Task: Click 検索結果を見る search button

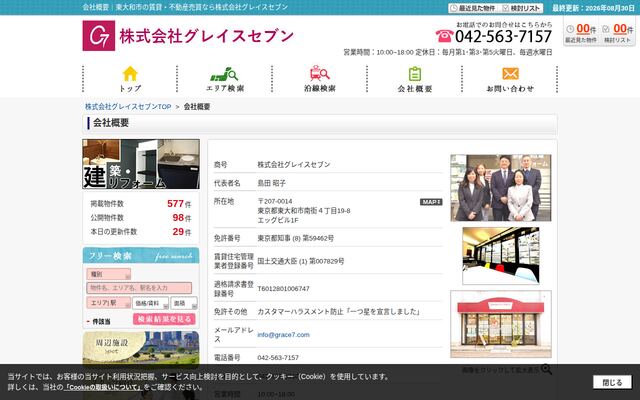Action: pyautogui.click(x=164, y=319)
